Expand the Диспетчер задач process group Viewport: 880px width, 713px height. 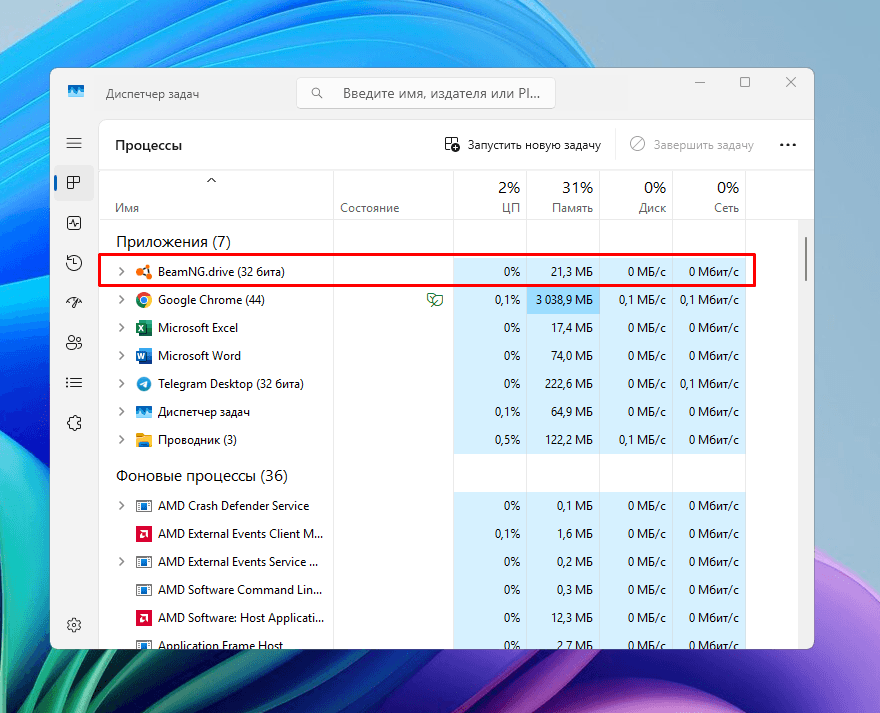(121, 412)
